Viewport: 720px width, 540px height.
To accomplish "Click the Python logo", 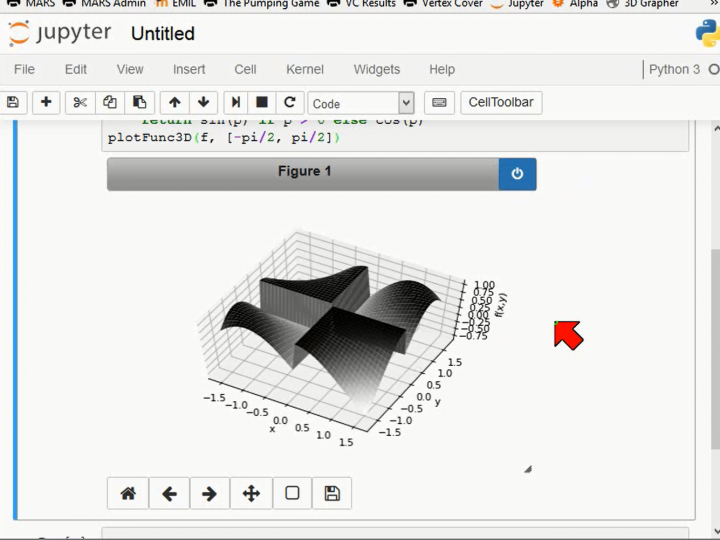I will pyautogui.click(x=708, y=33).
